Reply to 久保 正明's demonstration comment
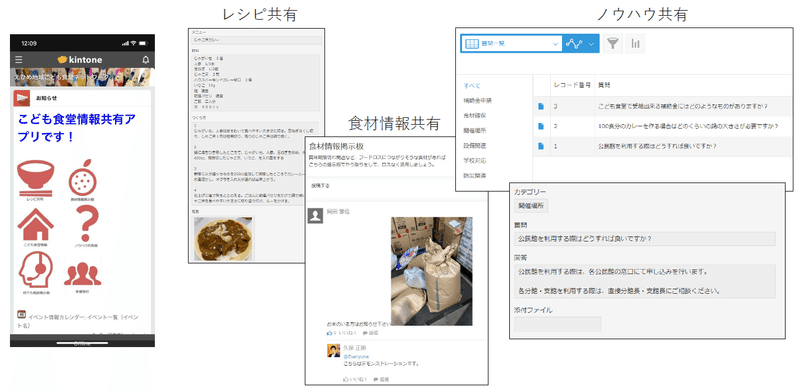The image size is (800, 392). [x=382, y=380]
